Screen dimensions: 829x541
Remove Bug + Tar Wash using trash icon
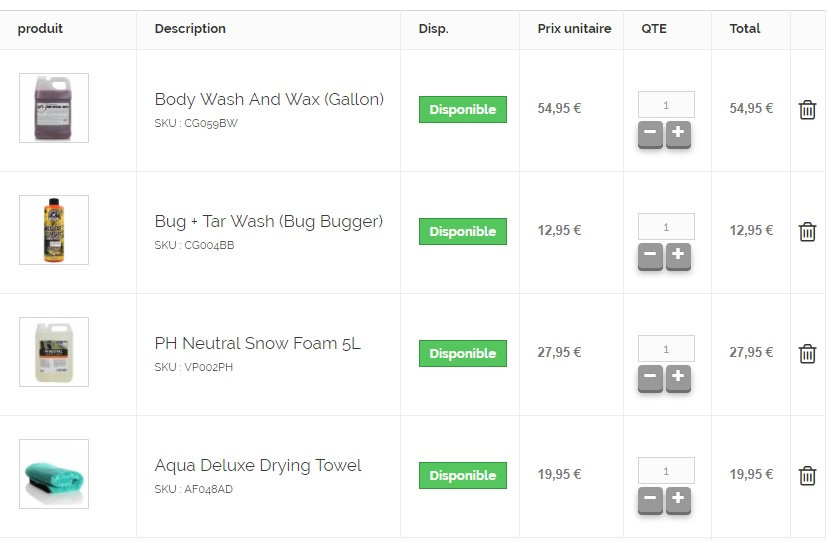807,231
